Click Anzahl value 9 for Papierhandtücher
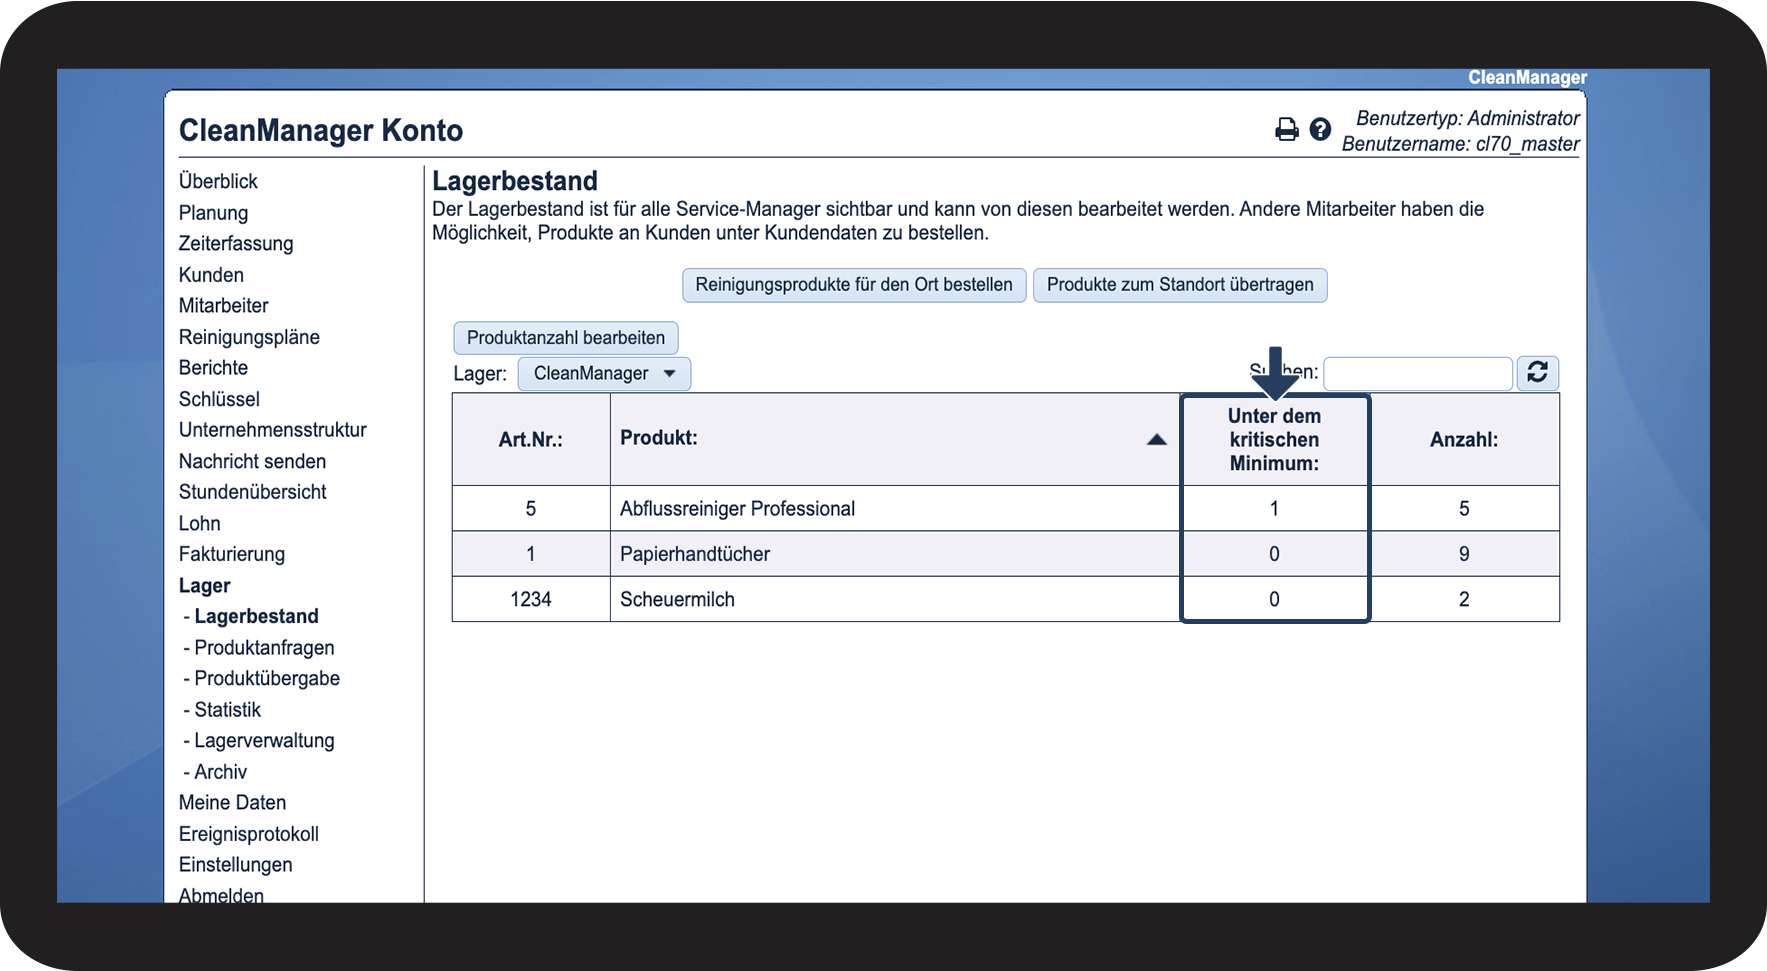 pyautogui.click(x=1464, y=554)
